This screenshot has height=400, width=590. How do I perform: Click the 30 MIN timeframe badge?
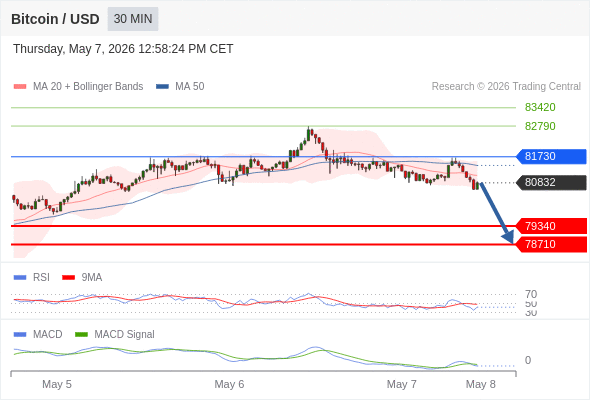tap(133, 19)
